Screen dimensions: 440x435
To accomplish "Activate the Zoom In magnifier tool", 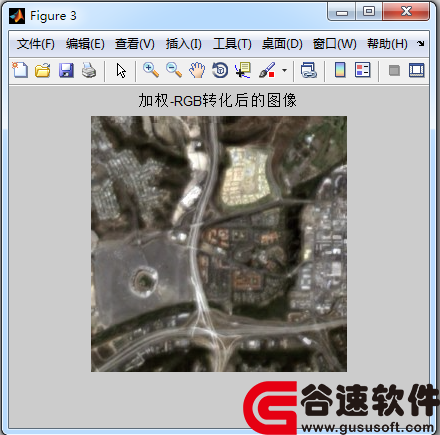I will point(151,70).
